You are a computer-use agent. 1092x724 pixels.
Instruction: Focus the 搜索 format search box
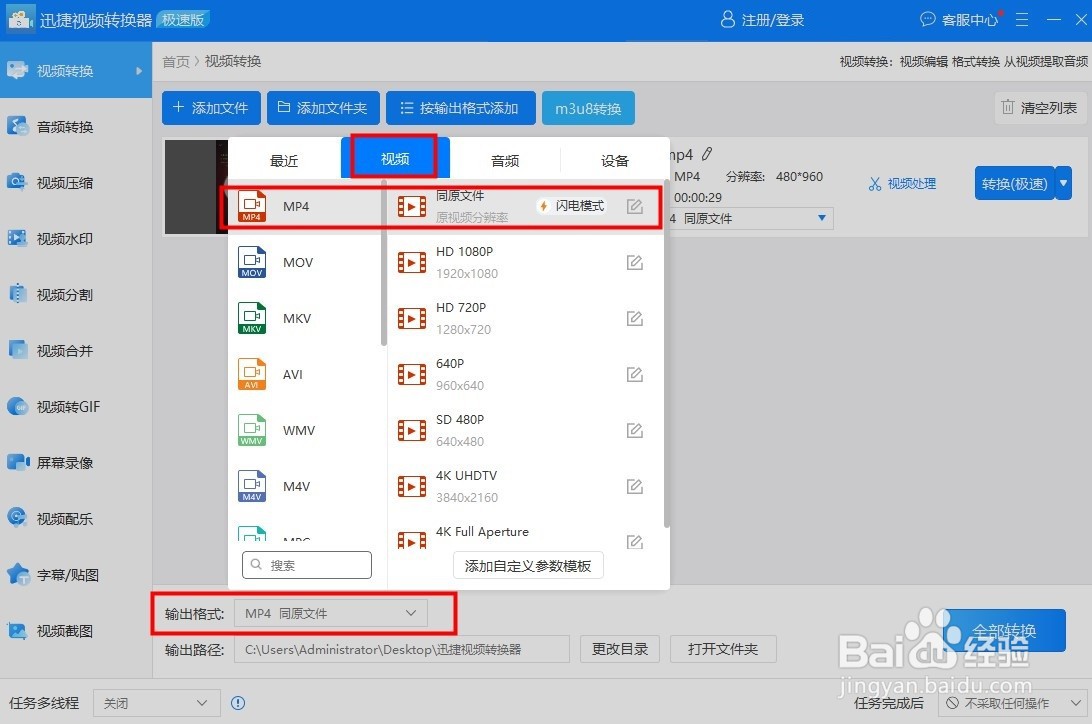(306, 565)
